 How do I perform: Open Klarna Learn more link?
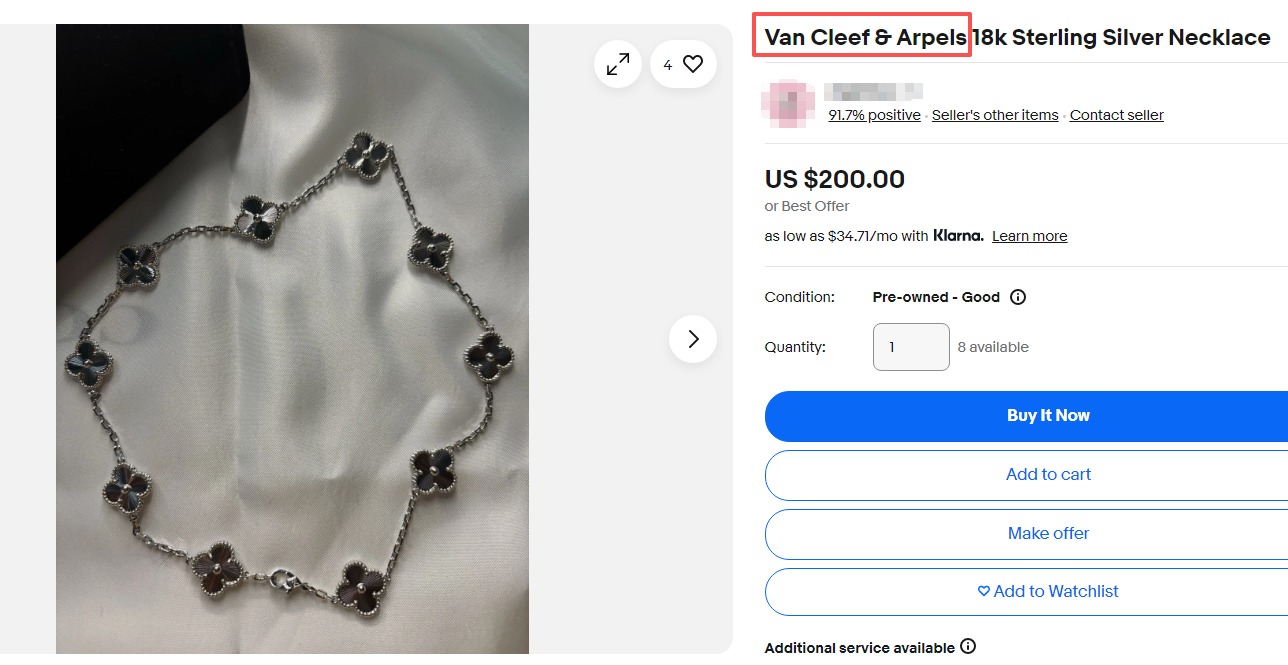pyautogui.click(x=1029, y=236)
